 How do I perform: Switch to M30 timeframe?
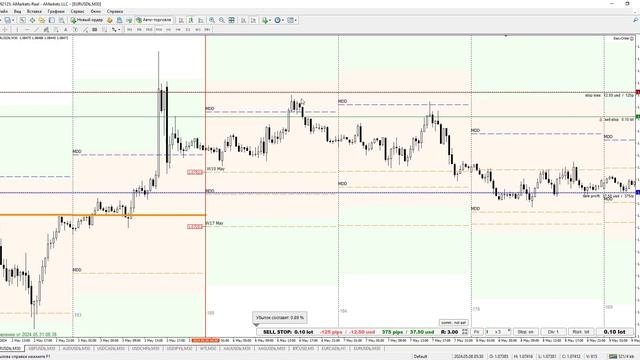coord(159,29)
